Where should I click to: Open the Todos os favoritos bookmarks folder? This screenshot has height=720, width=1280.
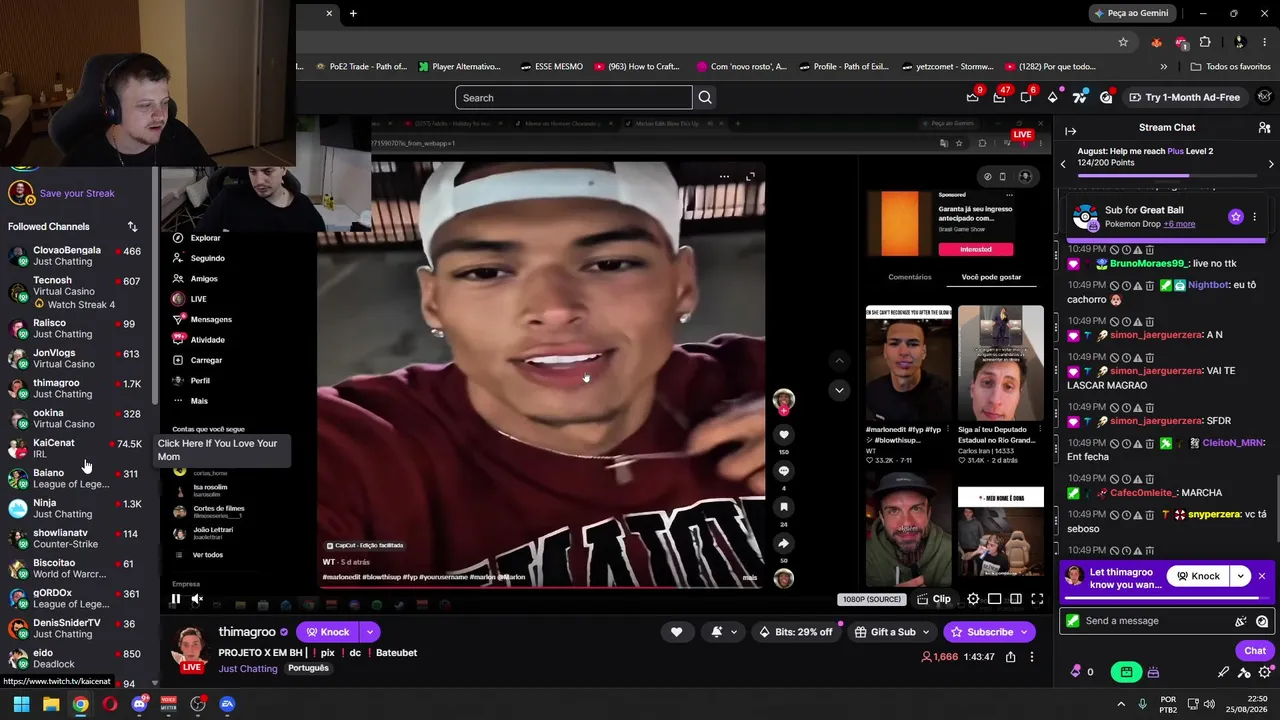[1230, 67]
